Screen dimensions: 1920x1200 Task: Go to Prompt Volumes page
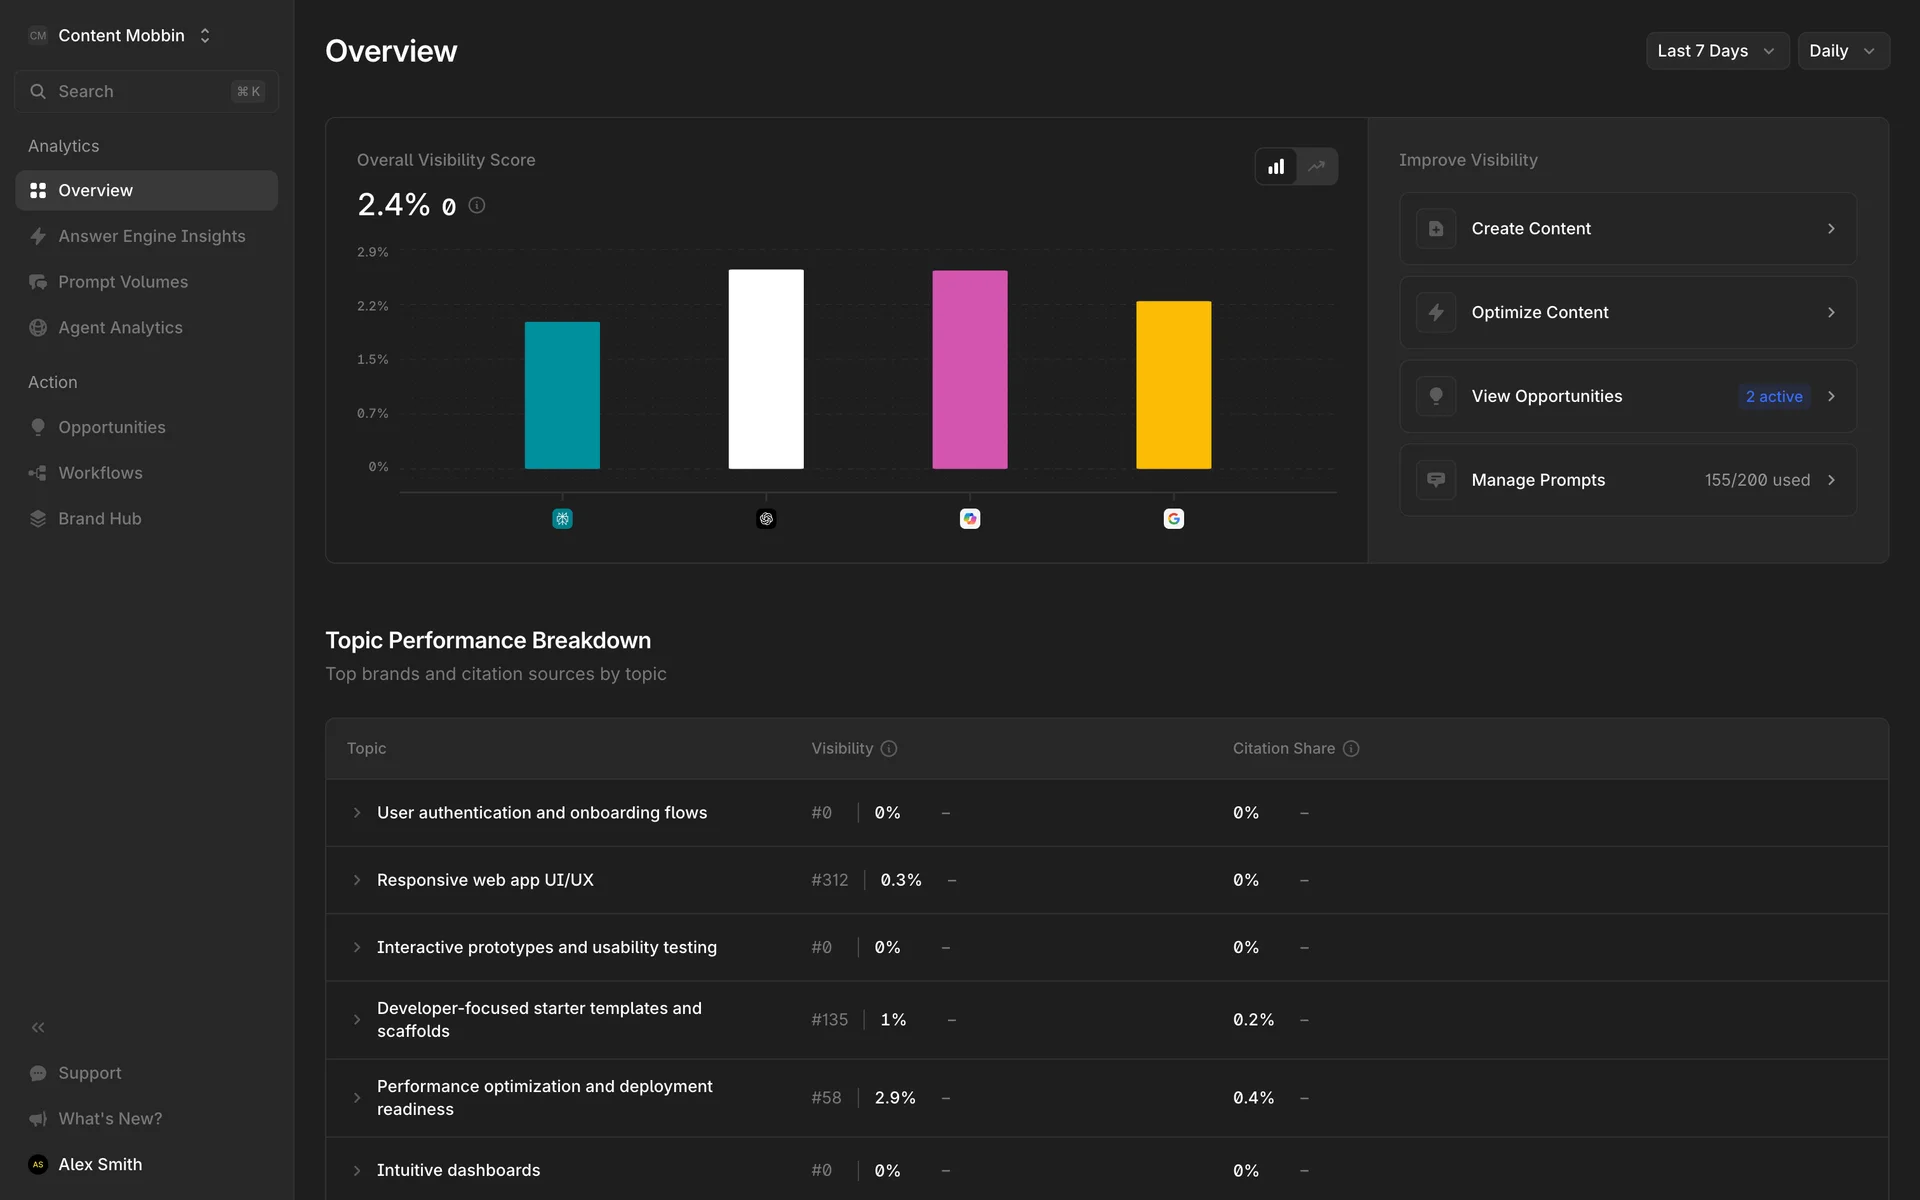click(123, 282)
